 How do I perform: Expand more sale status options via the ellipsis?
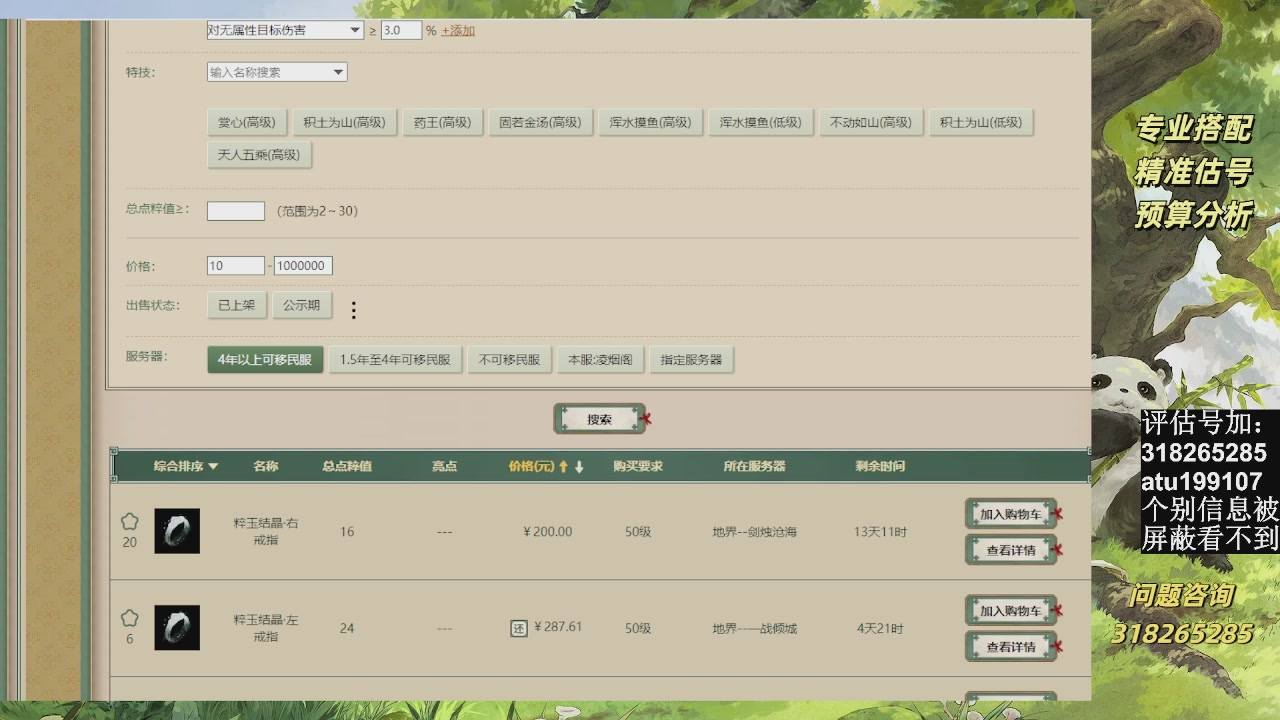[x=354, y=310]
